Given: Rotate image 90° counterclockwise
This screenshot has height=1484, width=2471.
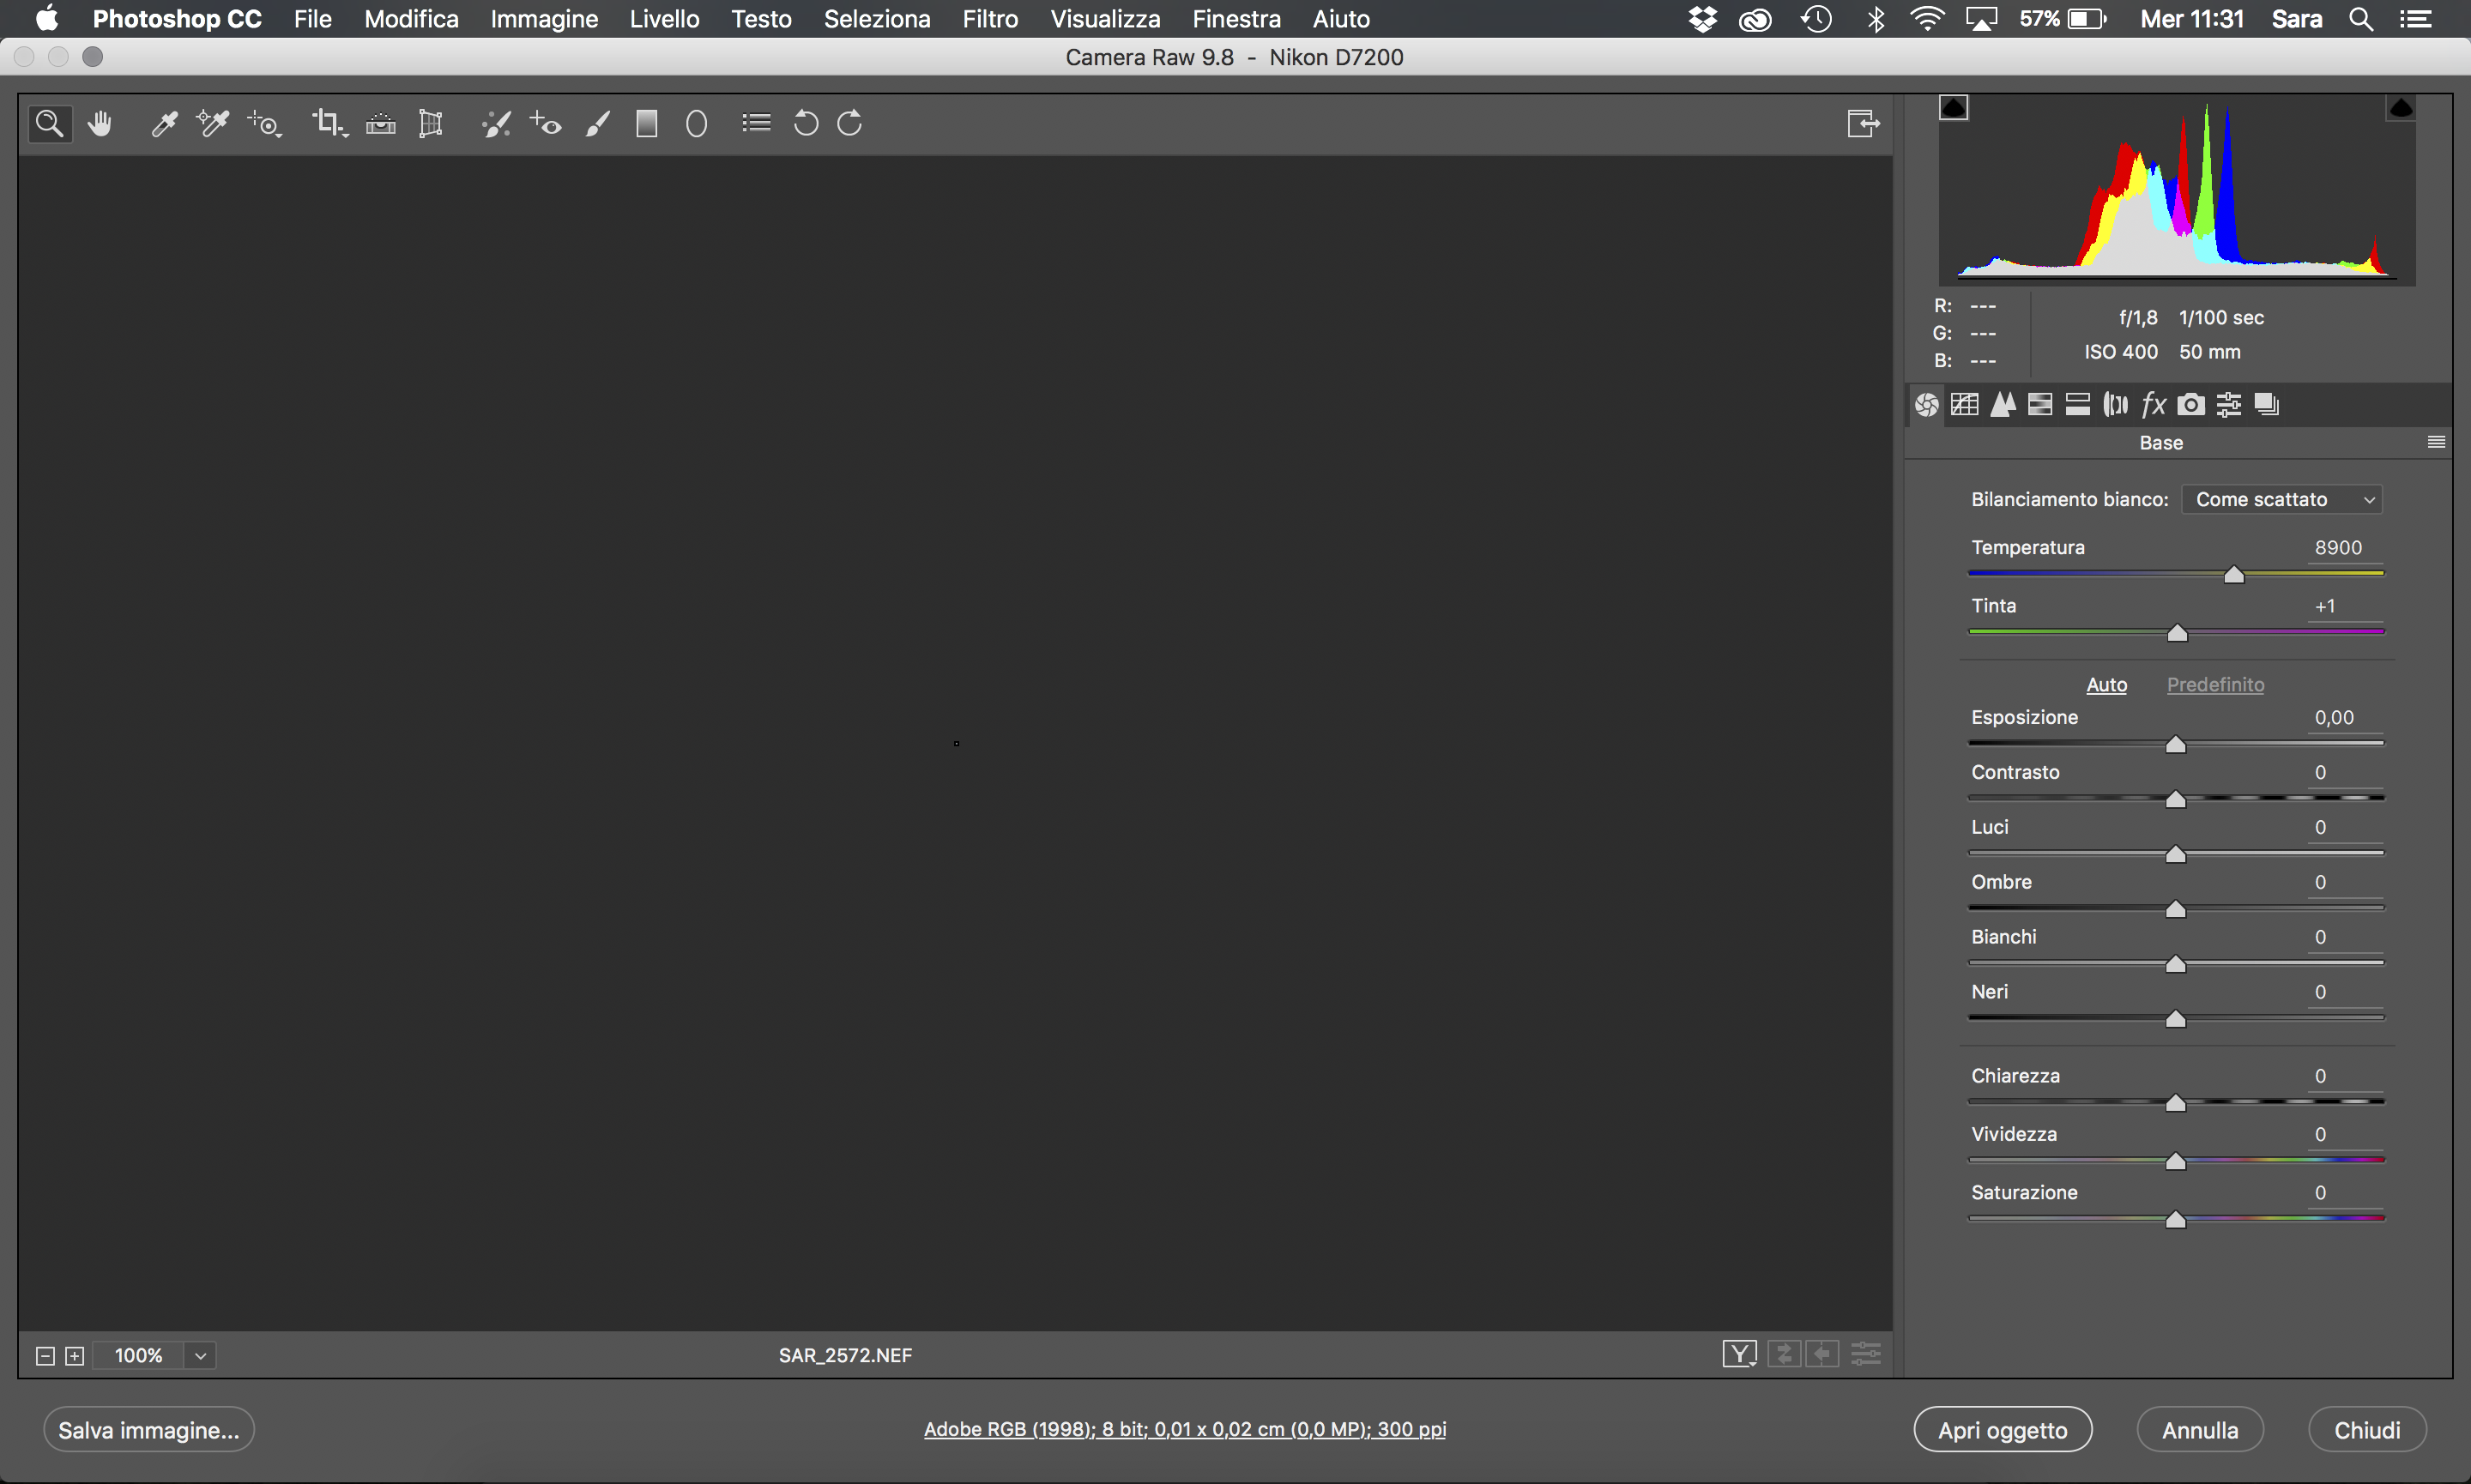Looking at the screenshot, I should click(x=805, y=124).
